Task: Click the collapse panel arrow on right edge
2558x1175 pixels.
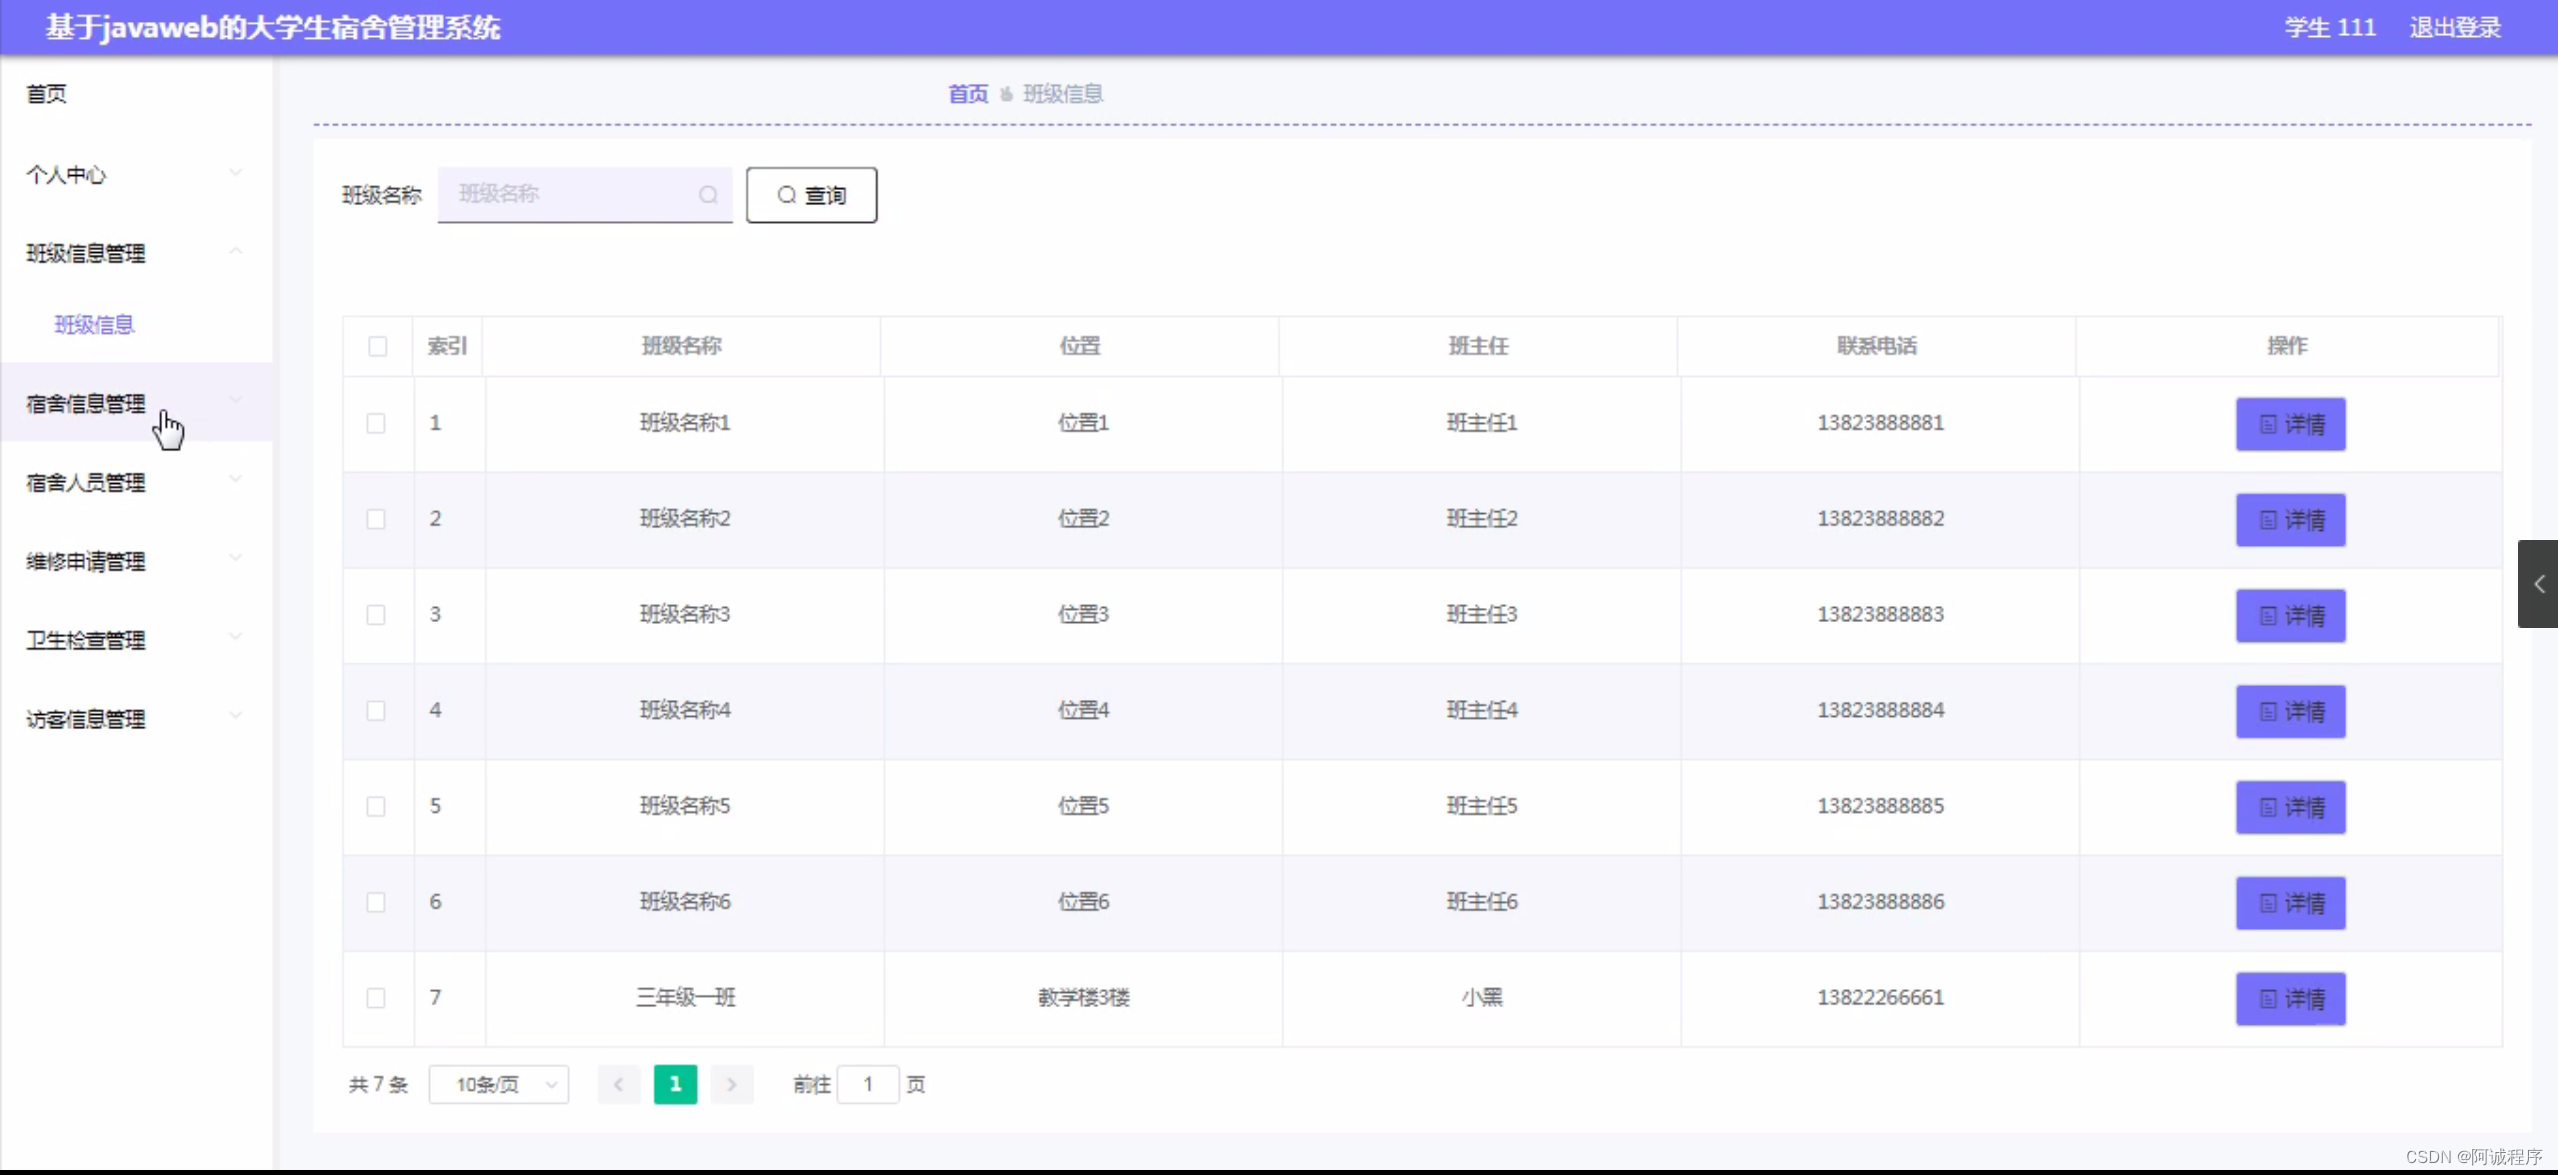Action: pyautogui.click(x=2539, y=584)
